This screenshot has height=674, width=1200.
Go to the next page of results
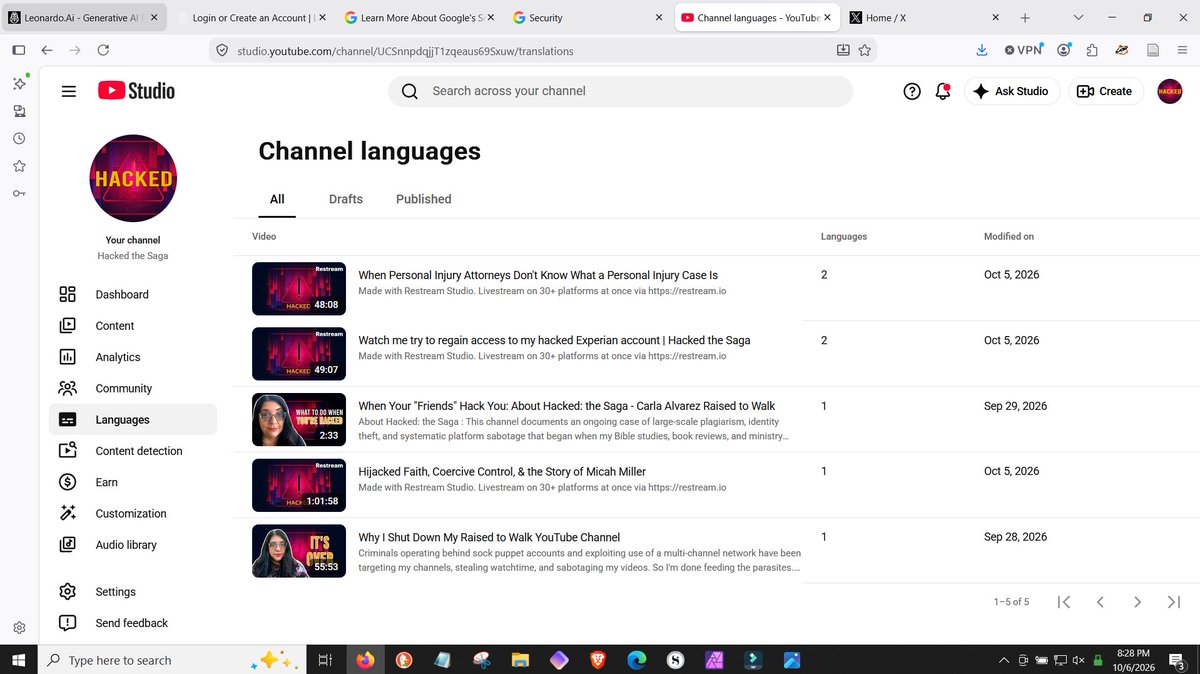pos(1137,602)
